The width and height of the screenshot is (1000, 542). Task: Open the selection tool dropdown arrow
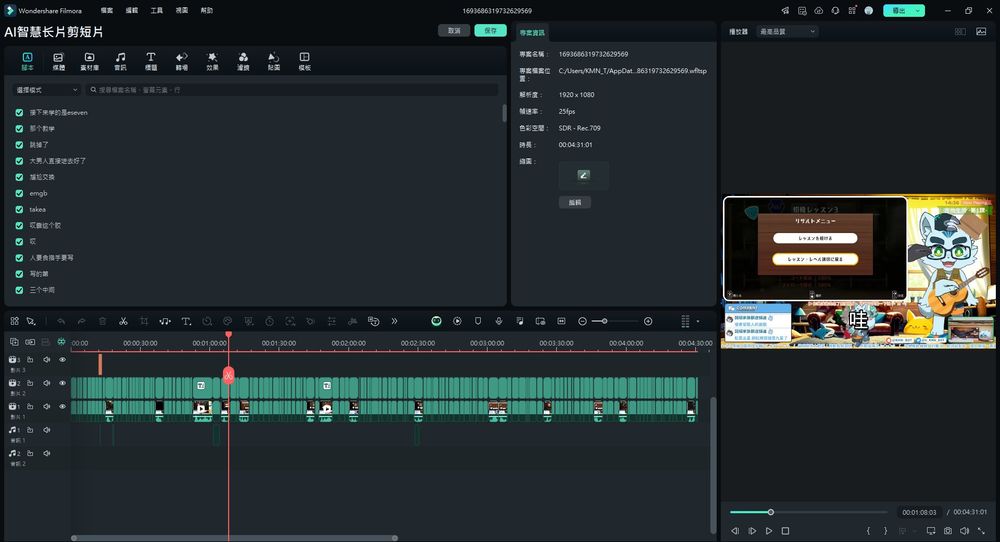pos(35,323)
